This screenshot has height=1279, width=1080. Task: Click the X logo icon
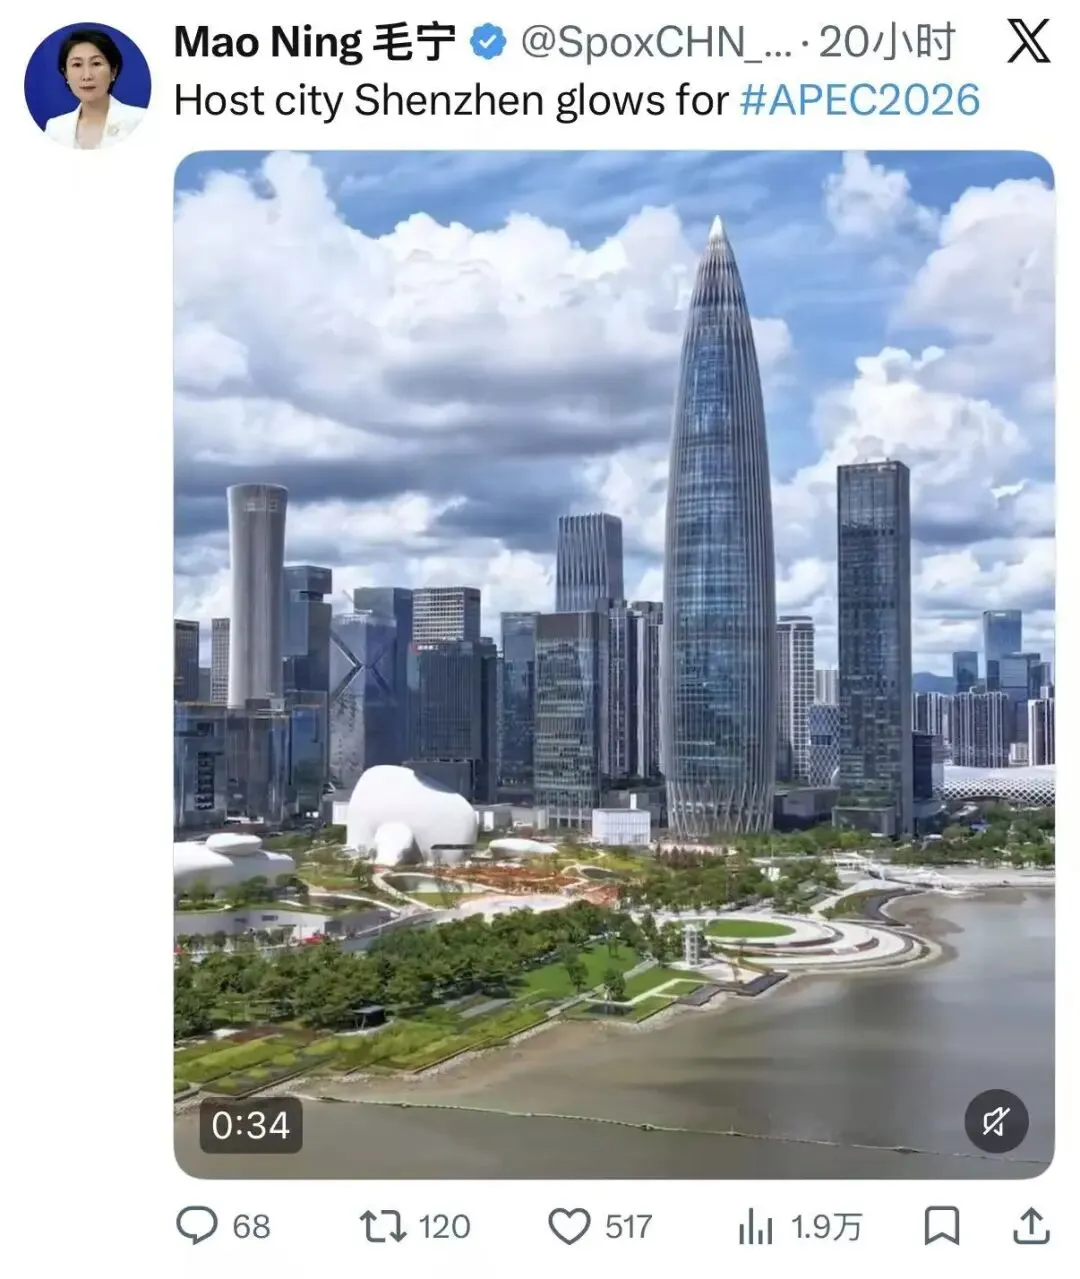pos(1027,41)
